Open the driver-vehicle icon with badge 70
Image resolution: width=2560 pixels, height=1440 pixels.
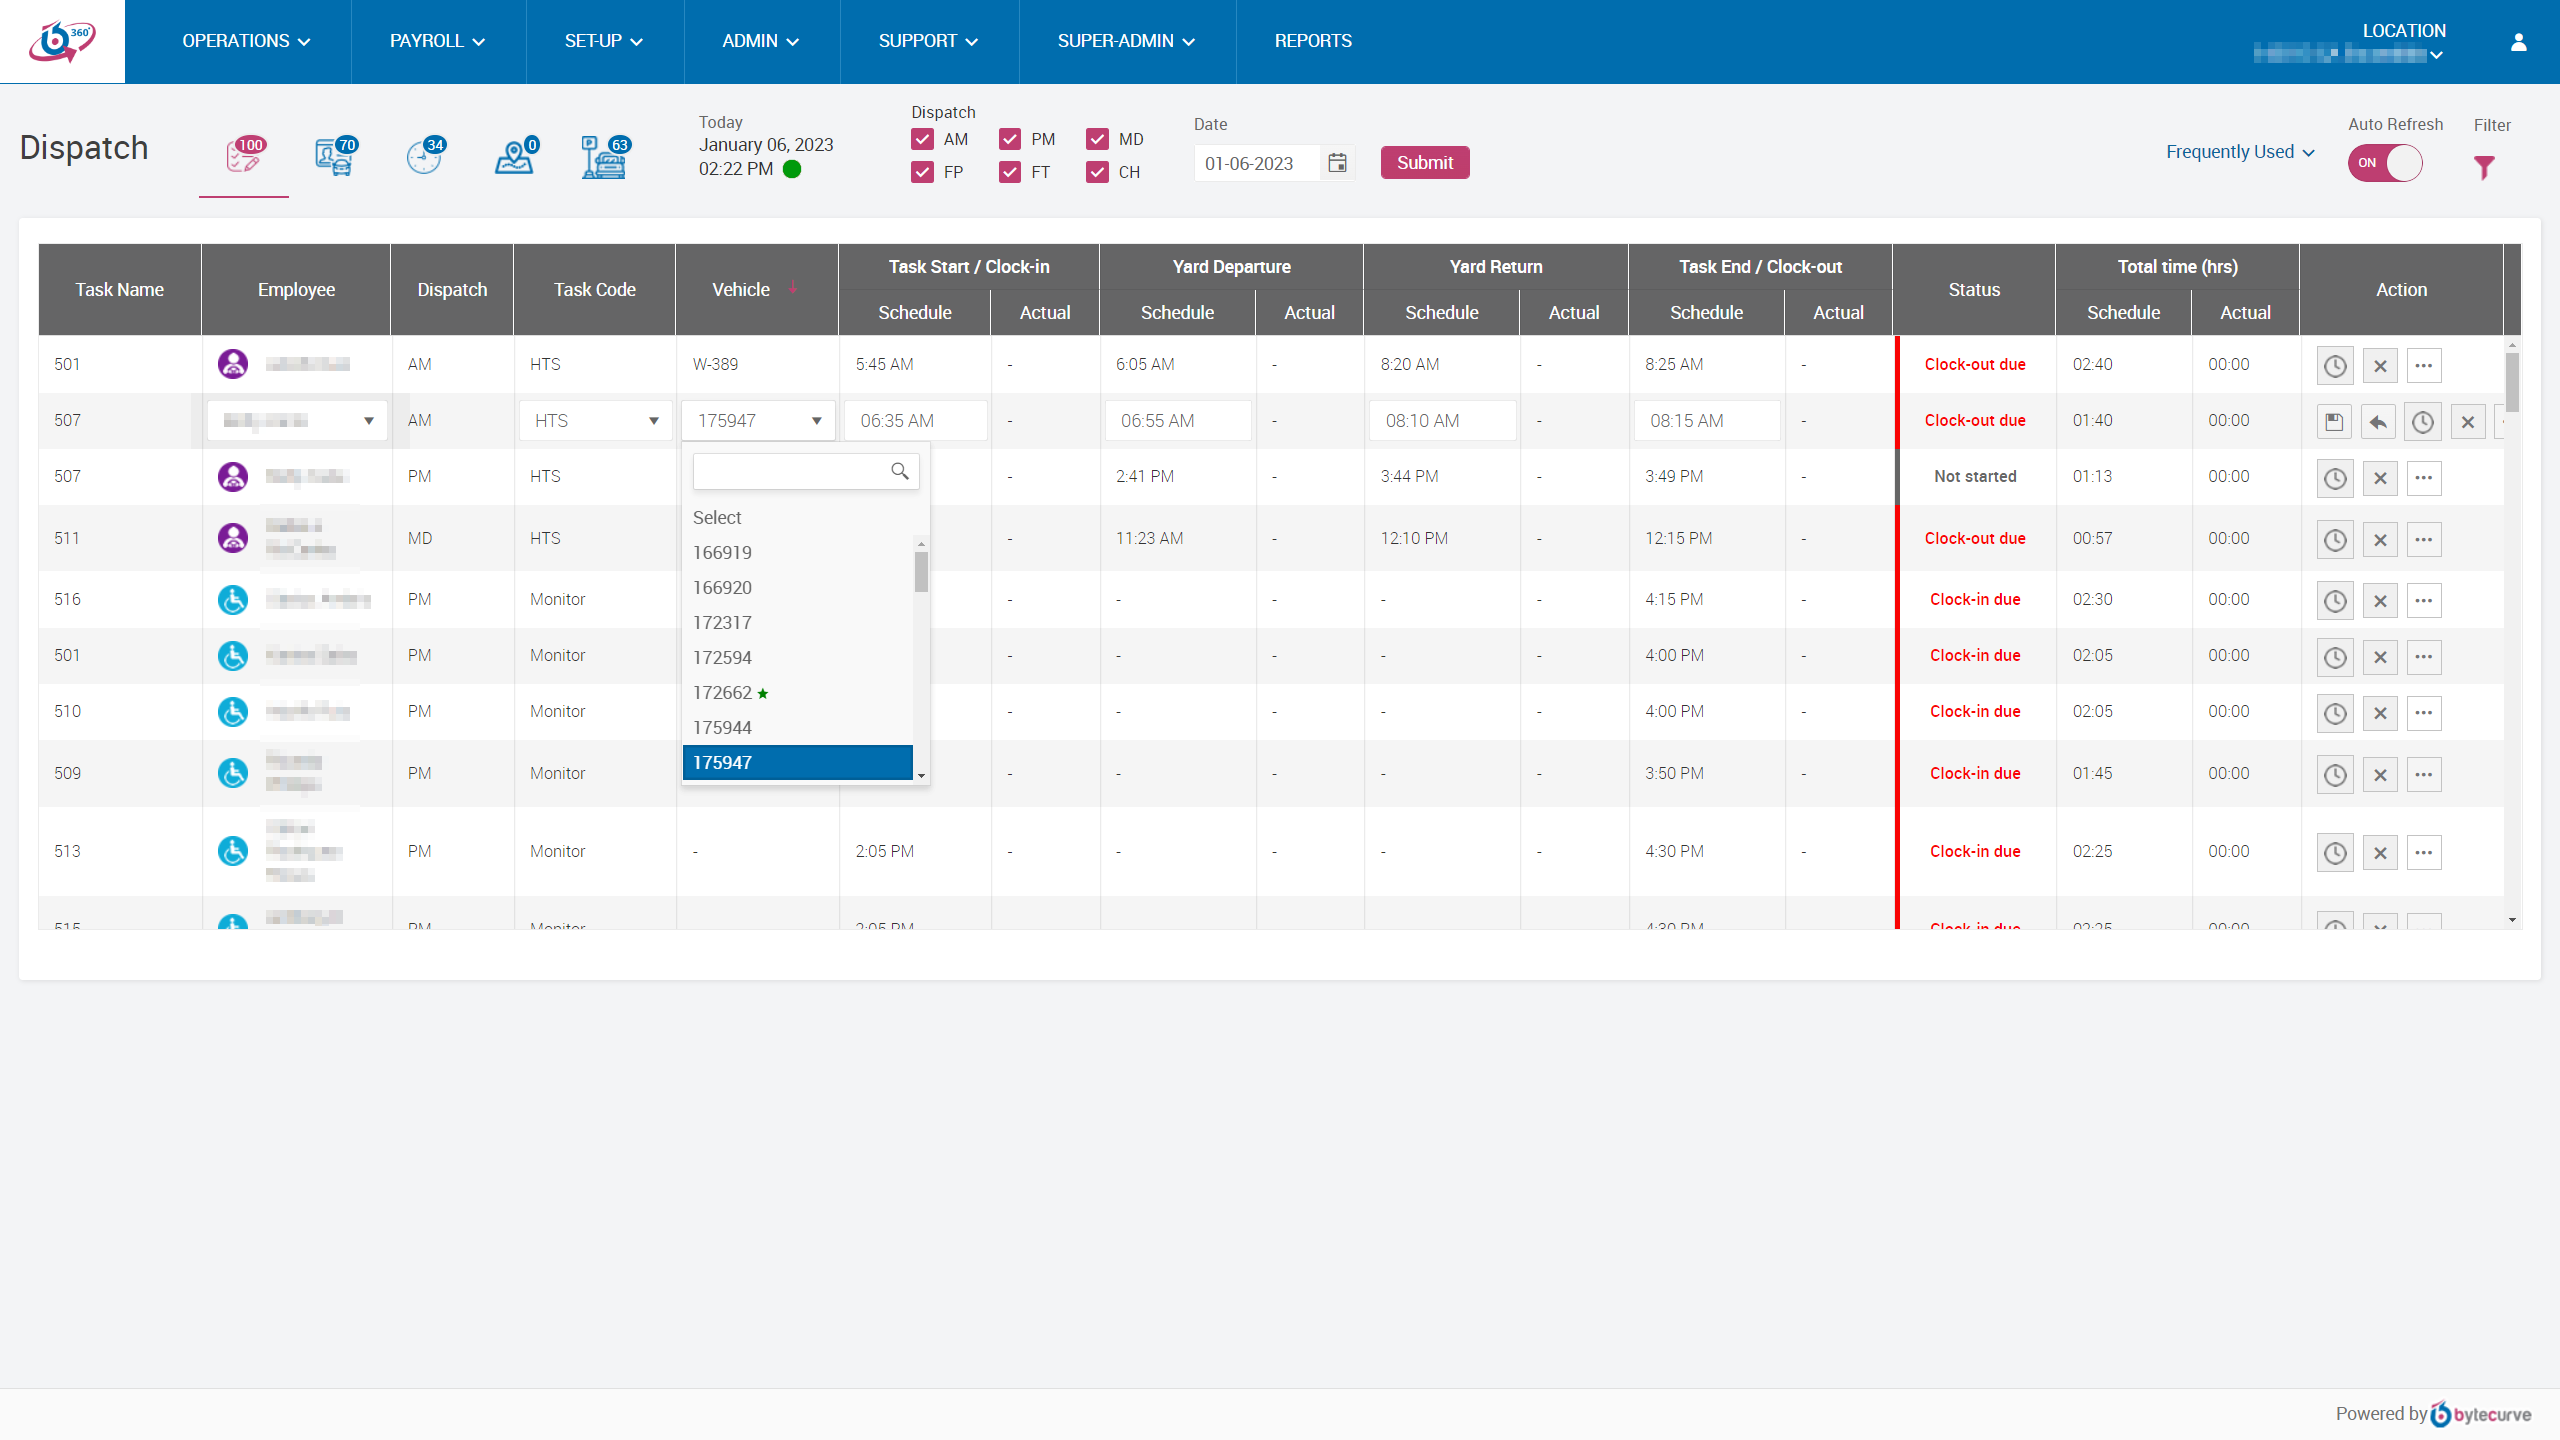(334, 156)
